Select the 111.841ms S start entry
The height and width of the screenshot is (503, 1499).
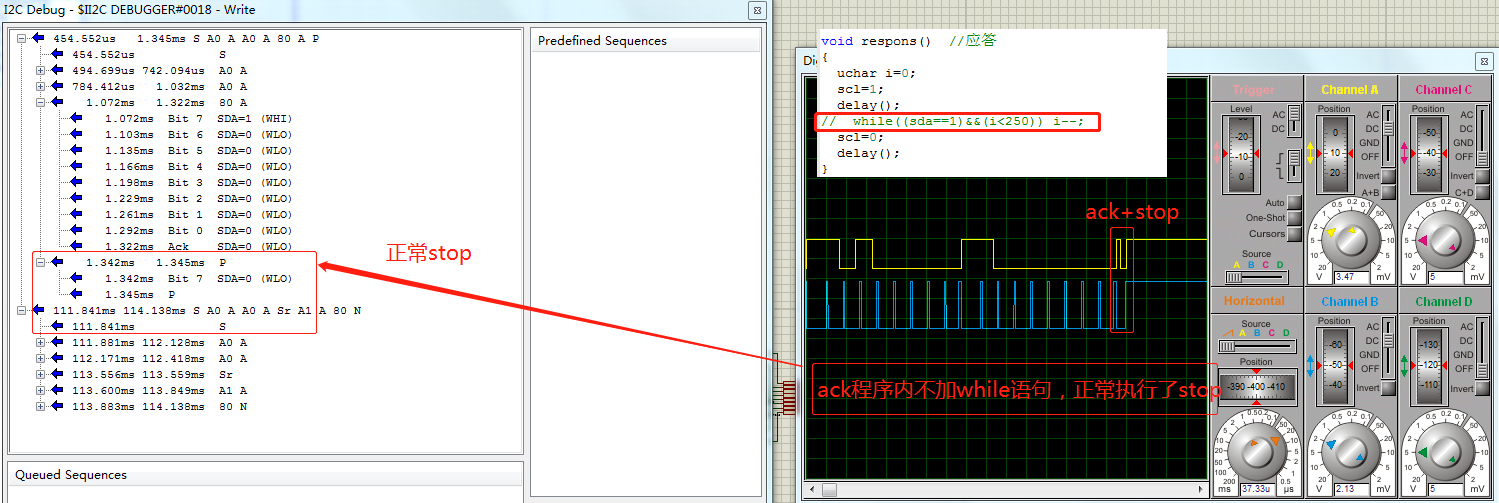(148, 326)
